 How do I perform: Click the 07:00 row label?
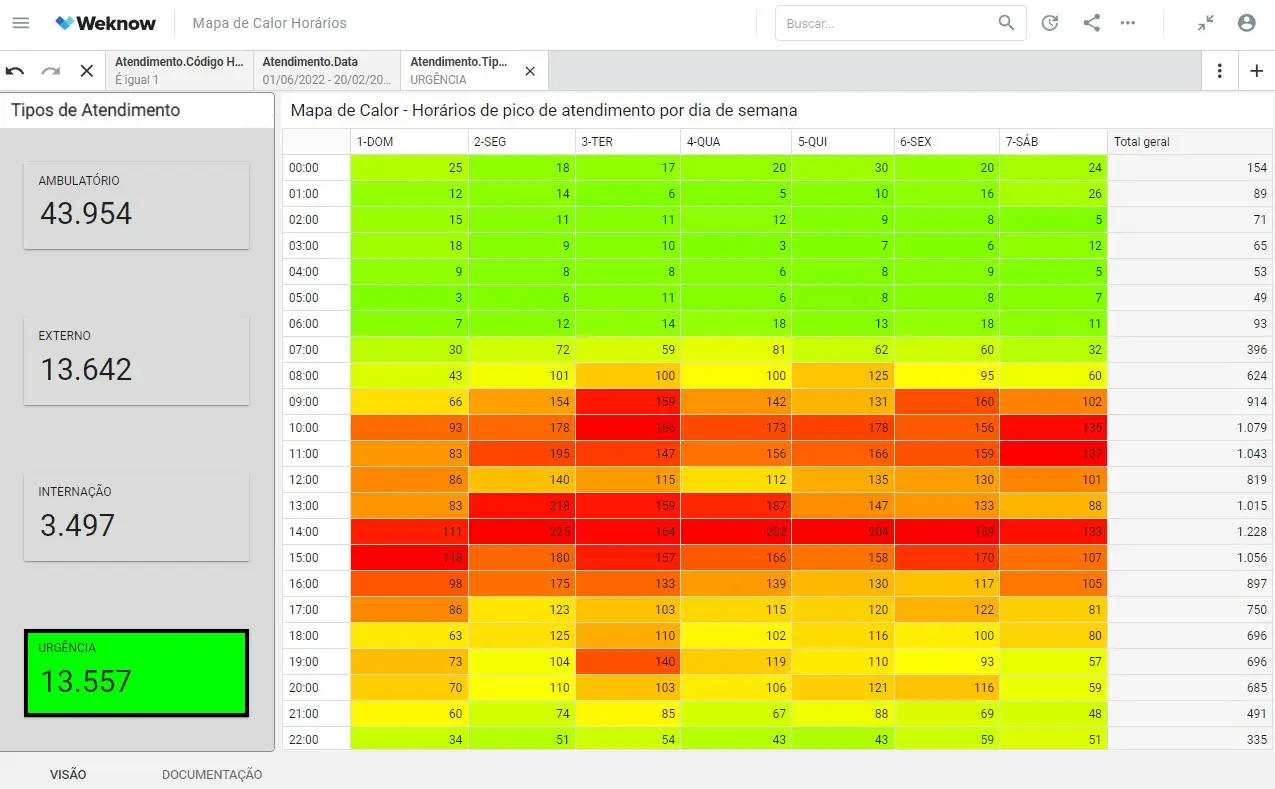tap(316, 350)
